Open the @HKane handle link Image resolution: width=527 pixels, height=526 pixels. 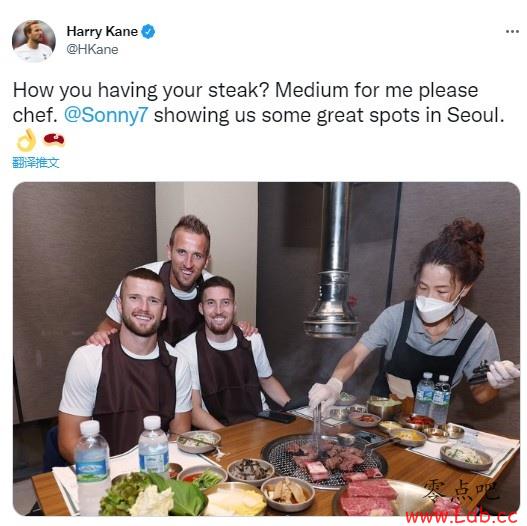[x=92, y=49]
